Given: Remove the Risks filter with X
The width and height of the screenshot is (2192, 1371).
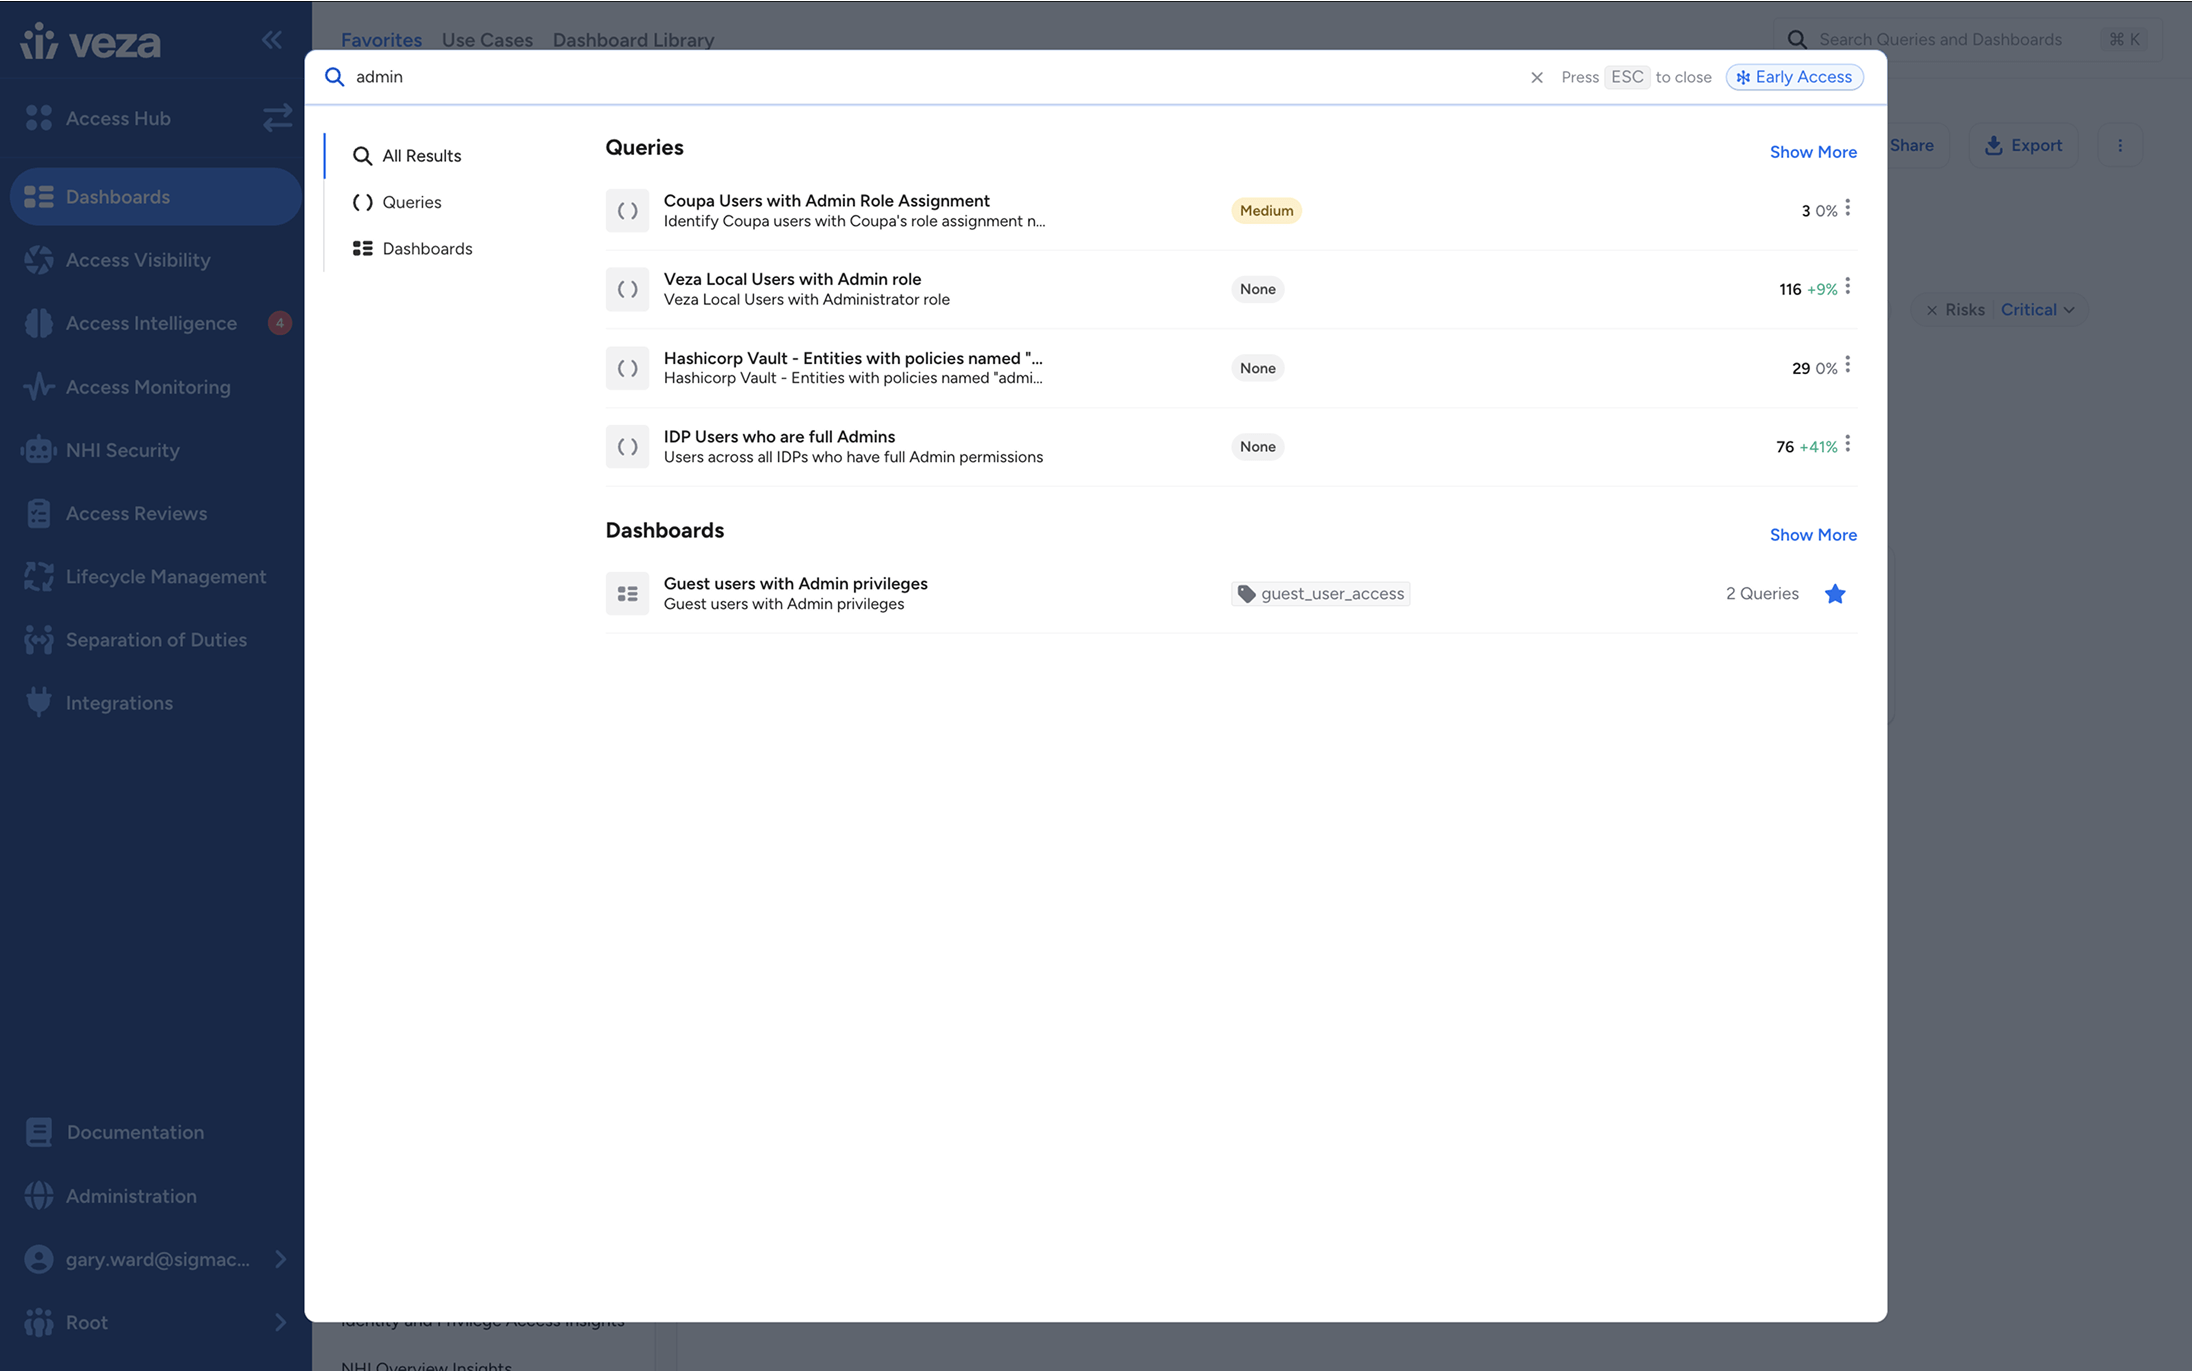Looking at the screenshot, I should 1931,310.
